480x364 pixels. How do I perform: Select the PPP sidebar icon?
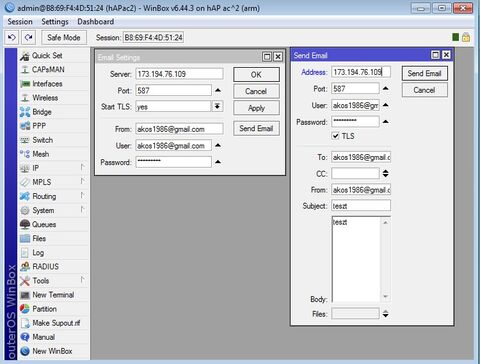tap(25, 126)
